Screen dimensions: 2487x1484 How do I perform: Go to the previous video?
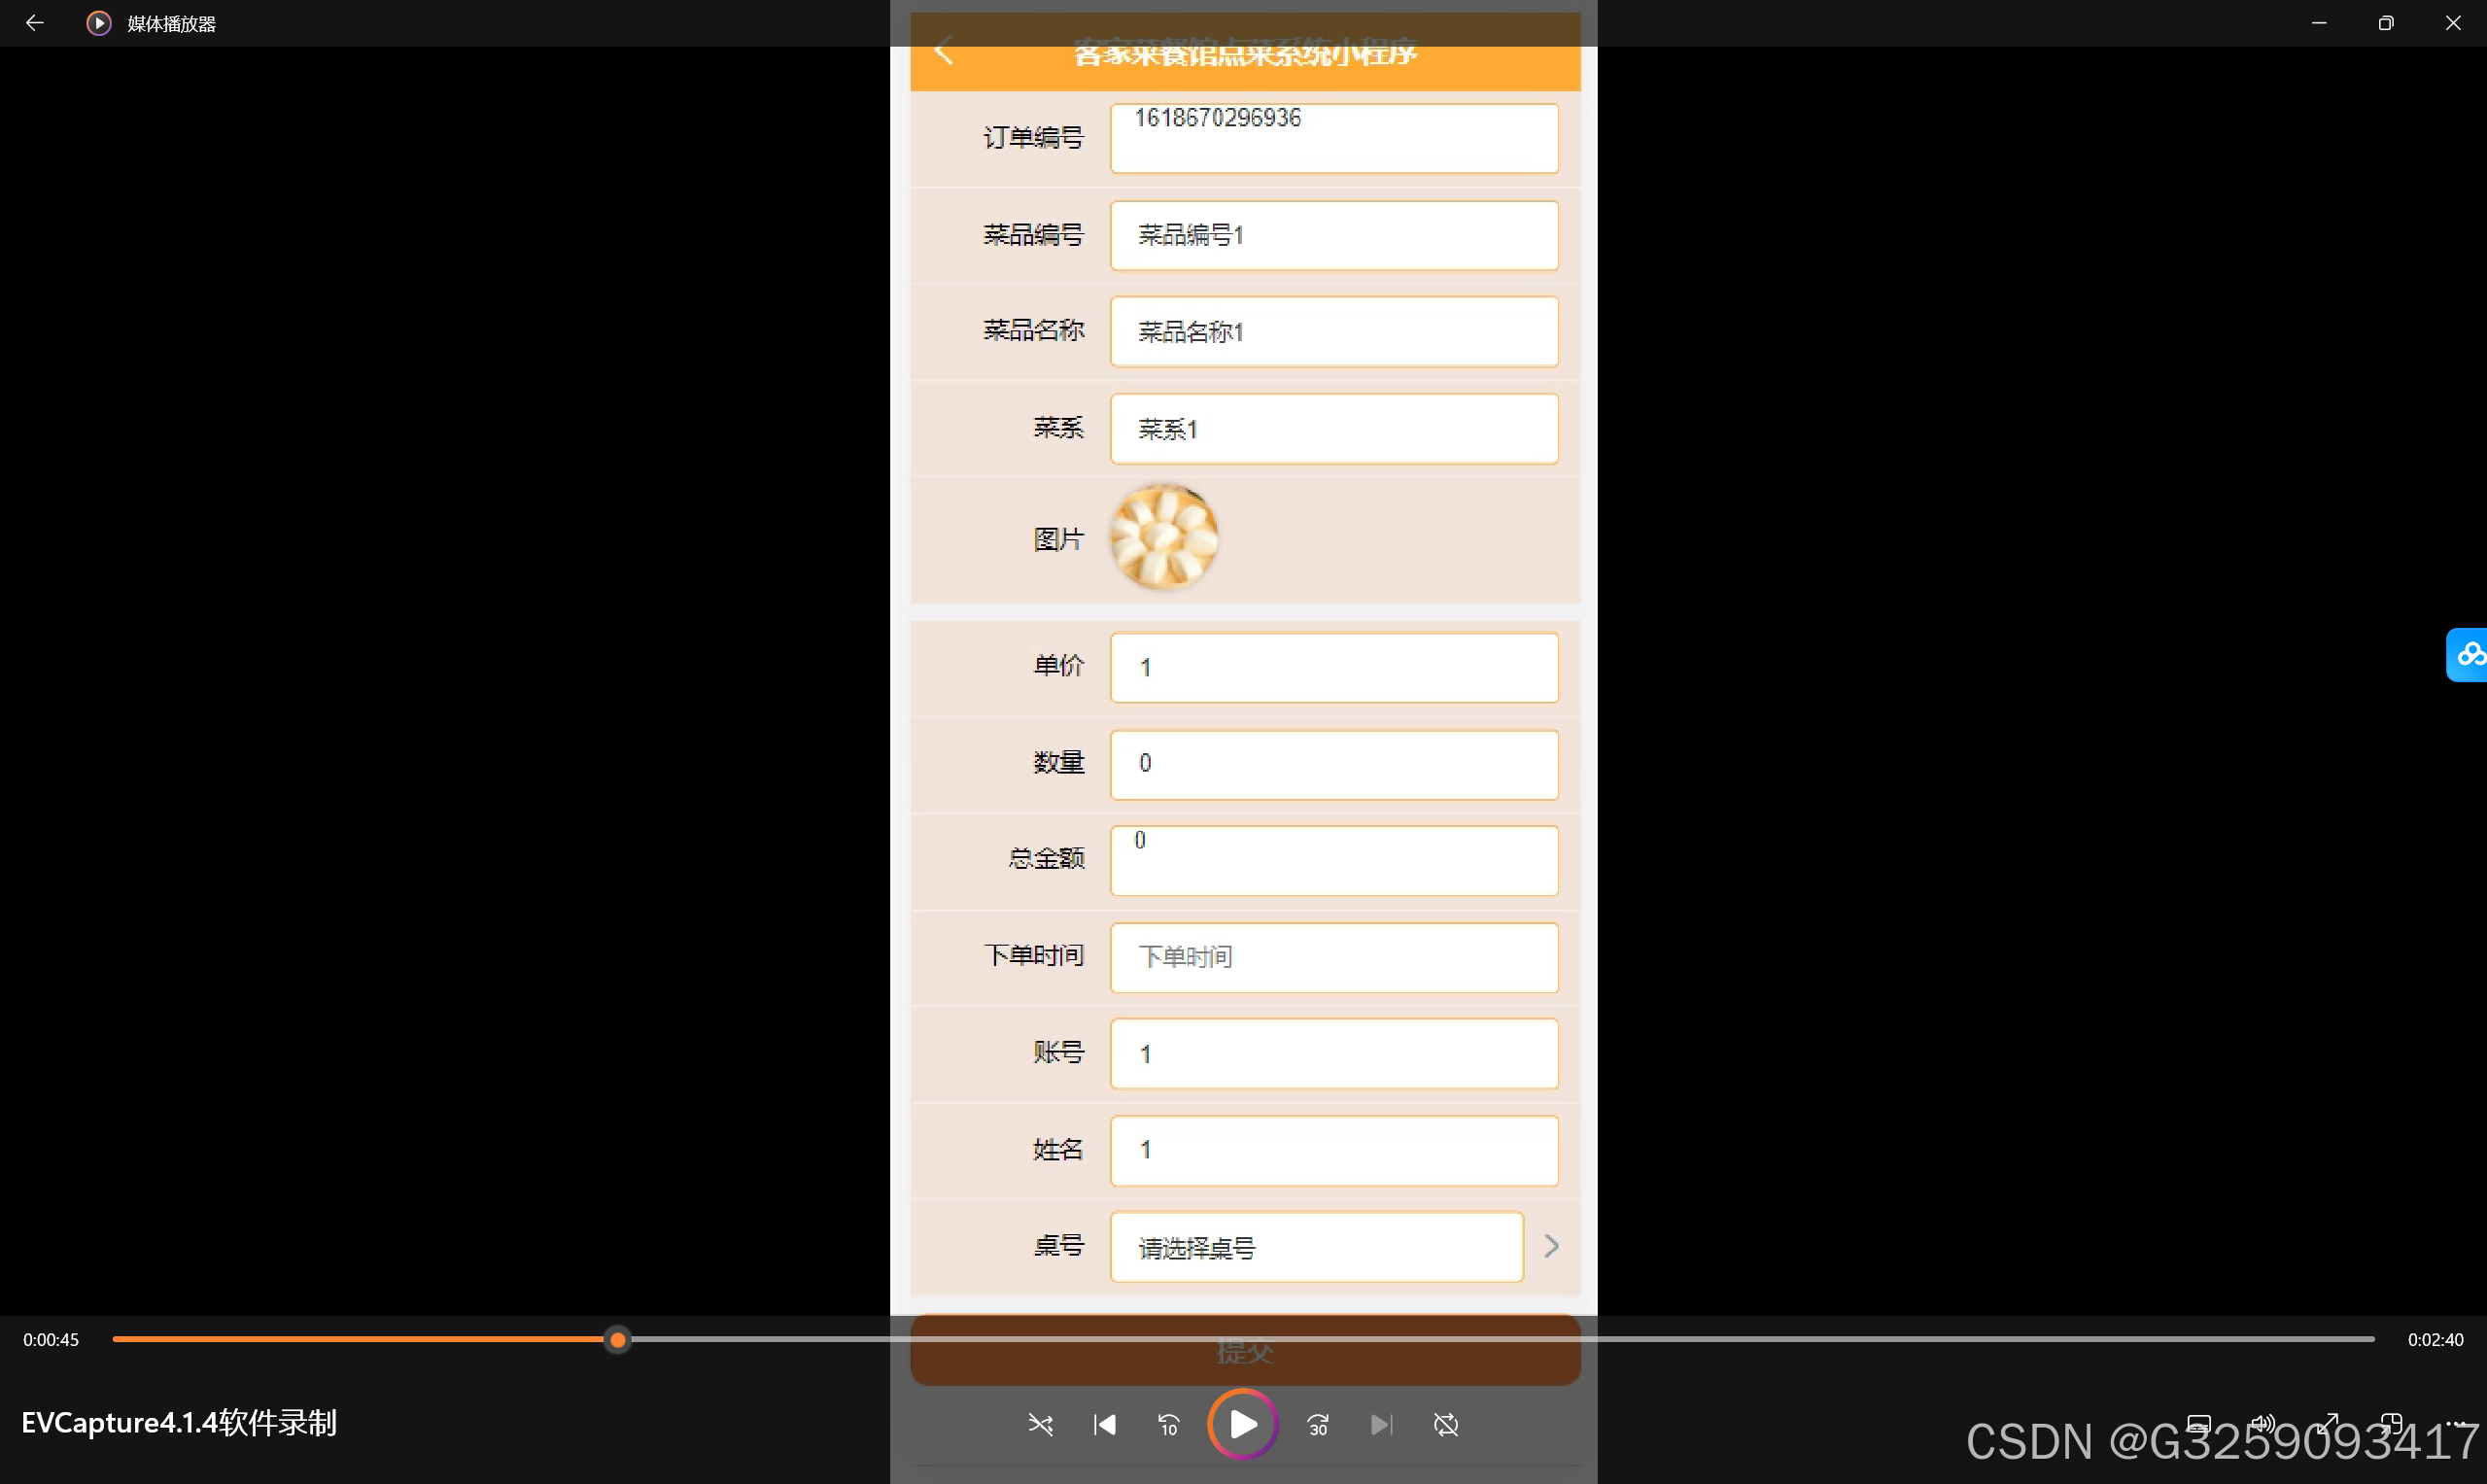1104,1425
